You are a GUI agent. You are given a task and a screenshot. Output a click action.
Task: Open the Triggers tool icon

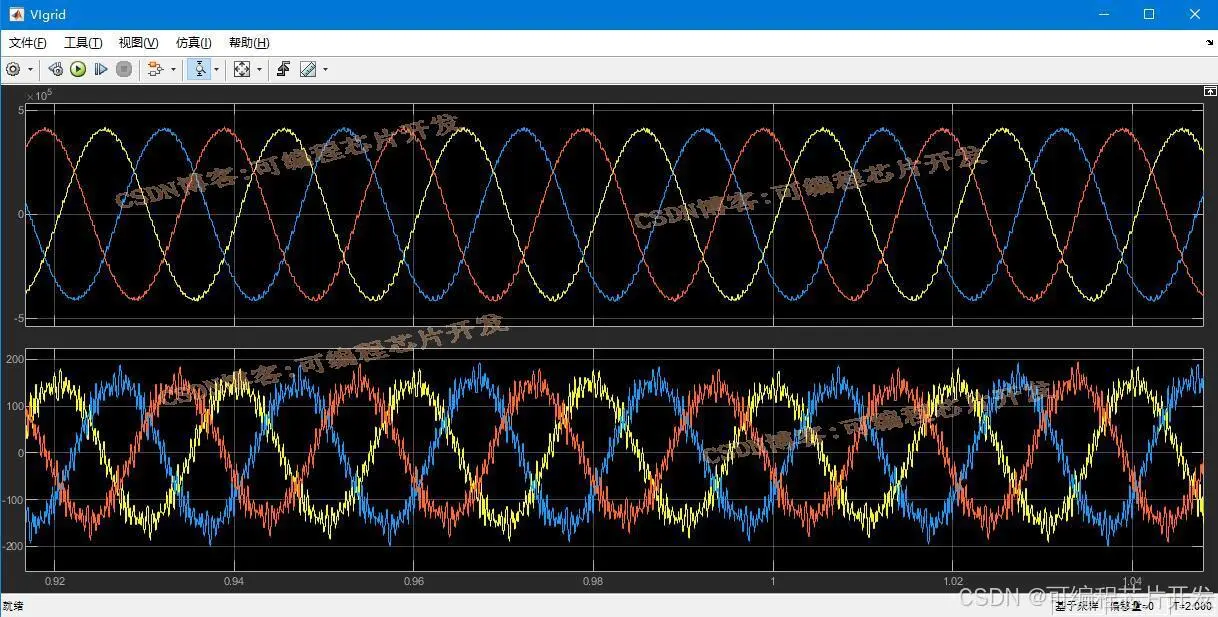pyautogui.click(x=284, y=69)
